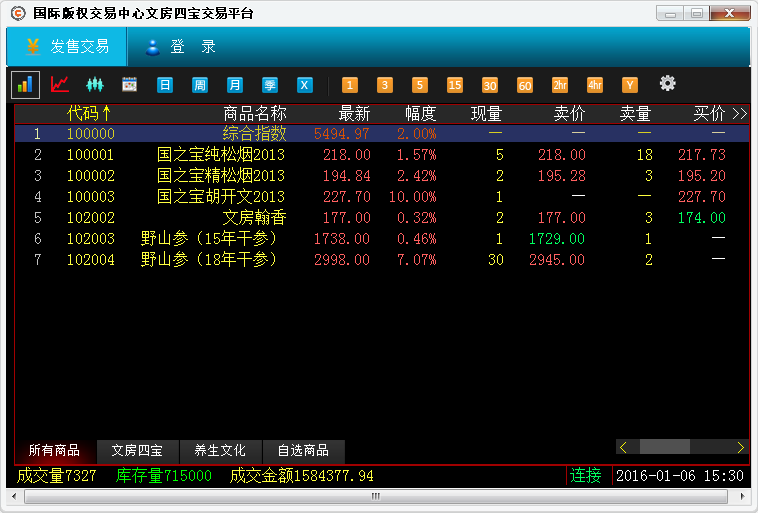Switch to 文房四宝 tab
This screenshot has width=758, height=513.
pyautogui.click(x=137, y=451)
